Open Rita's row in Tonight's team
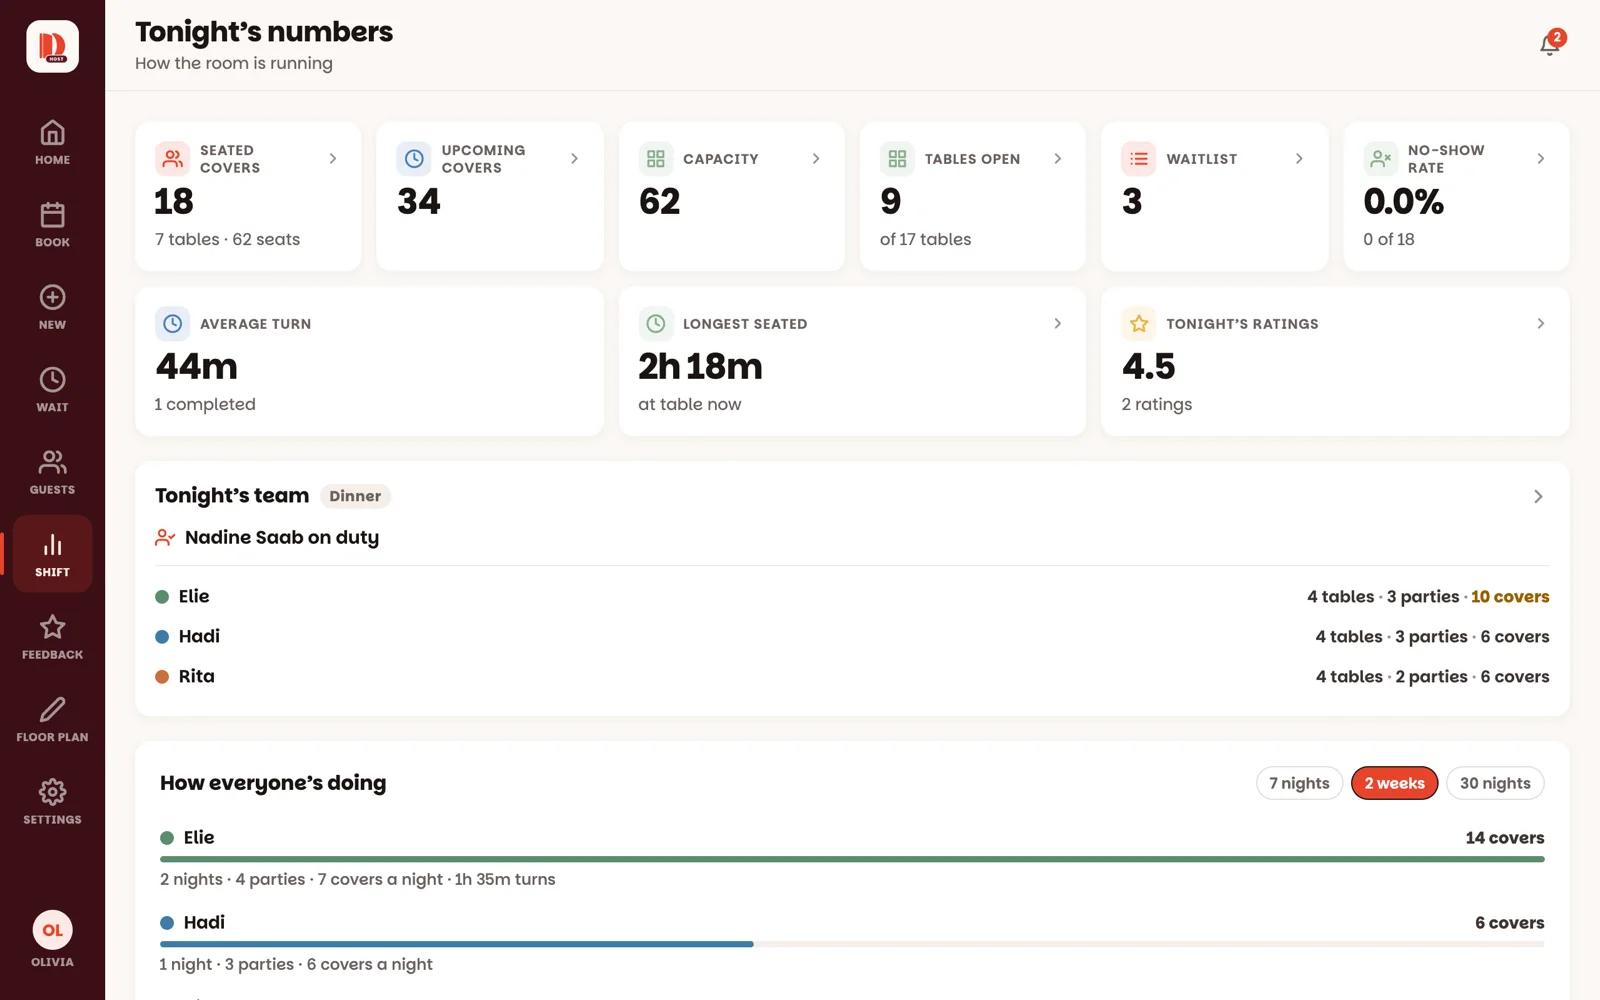The width and height of the screenshot is (1600, 1000). click(x=852, y=677)
